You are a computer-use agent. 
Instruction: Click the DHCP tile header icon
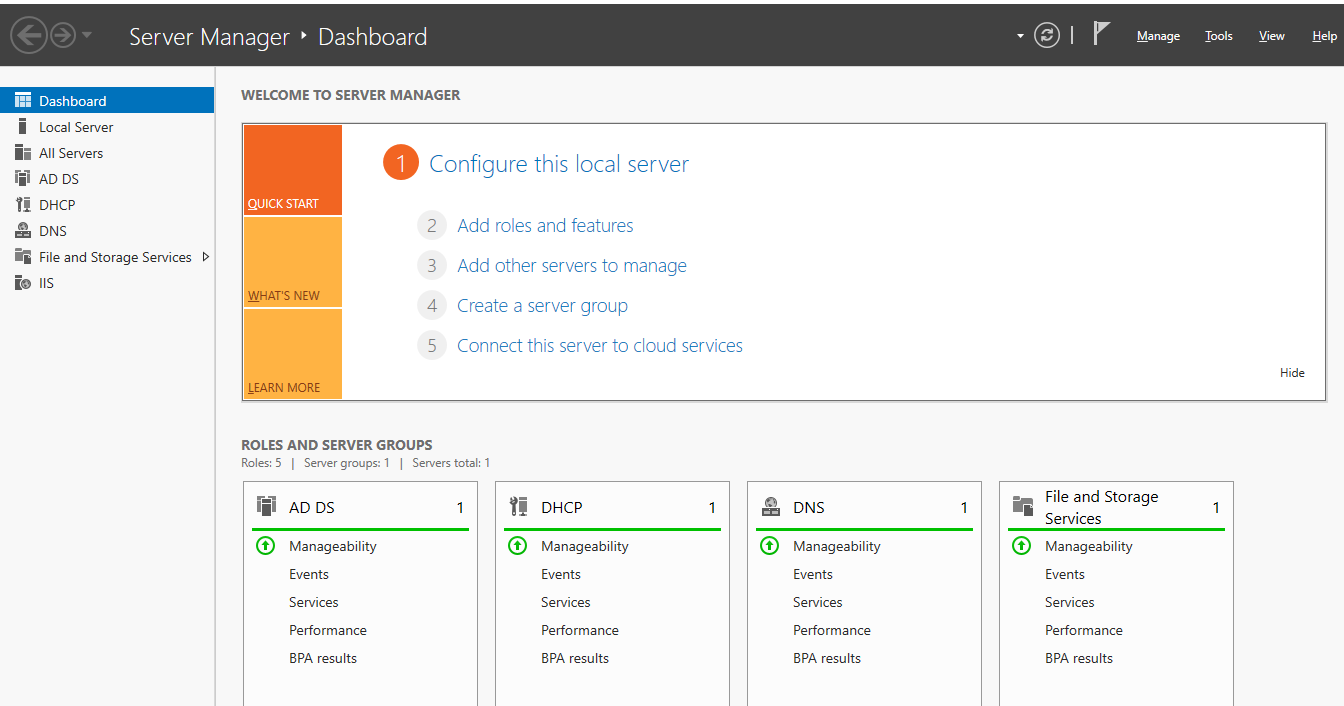point(518,506)
